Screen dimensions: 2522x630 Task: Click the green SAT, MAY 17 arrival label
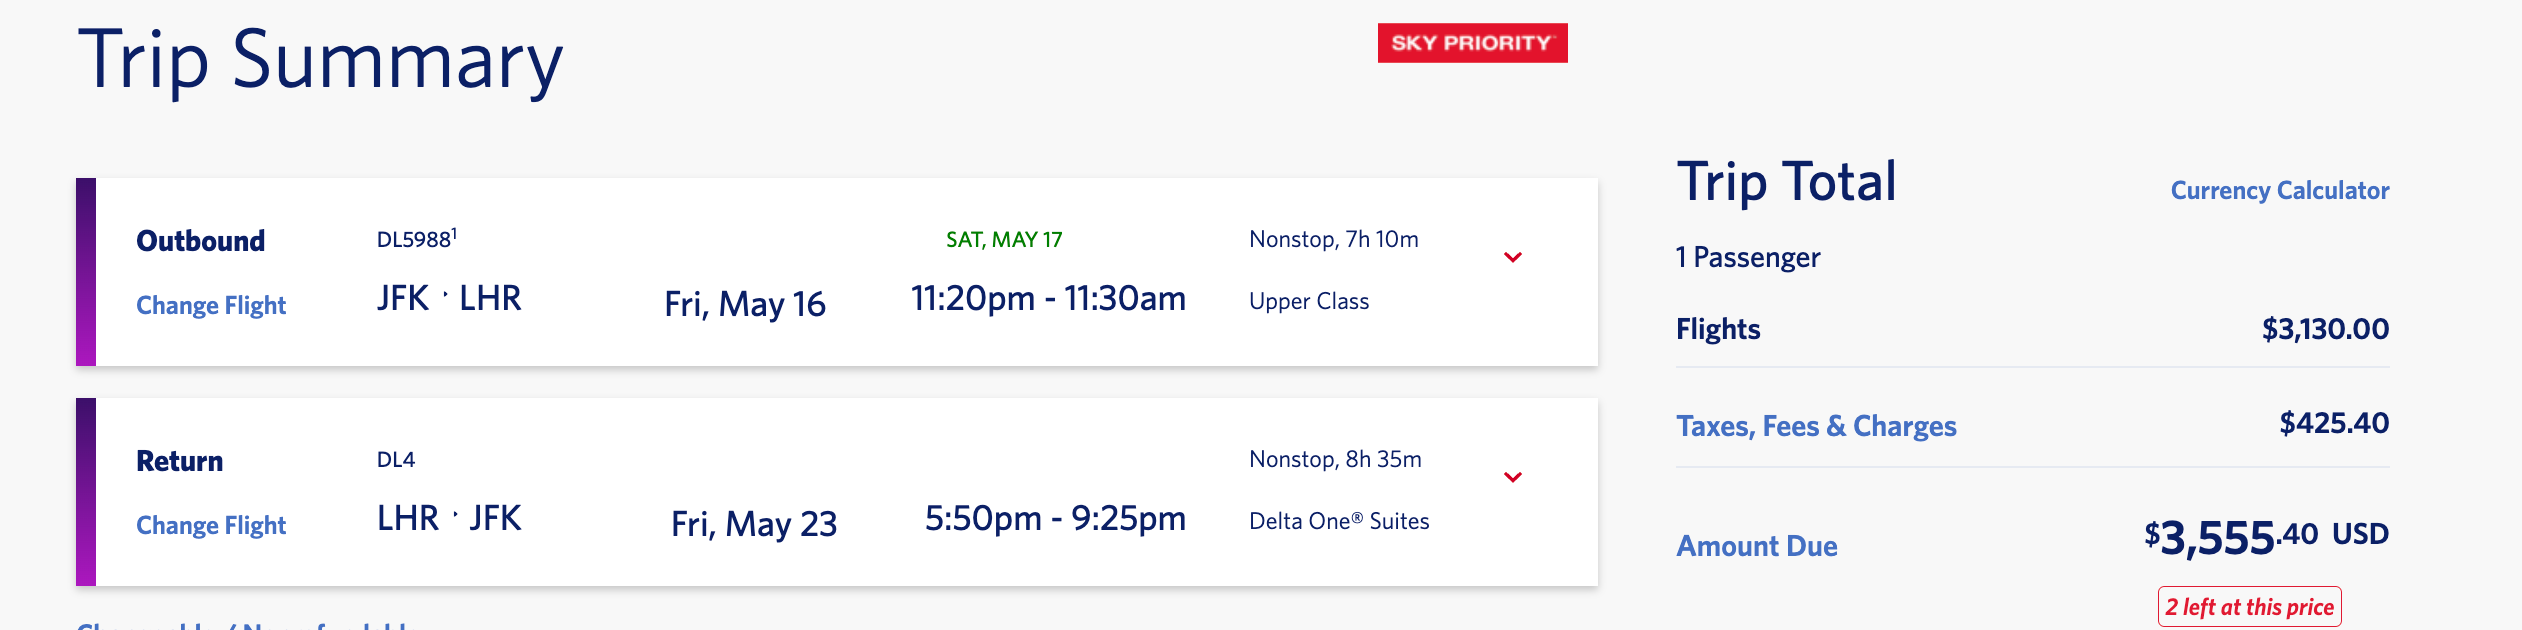point(1004,240)
